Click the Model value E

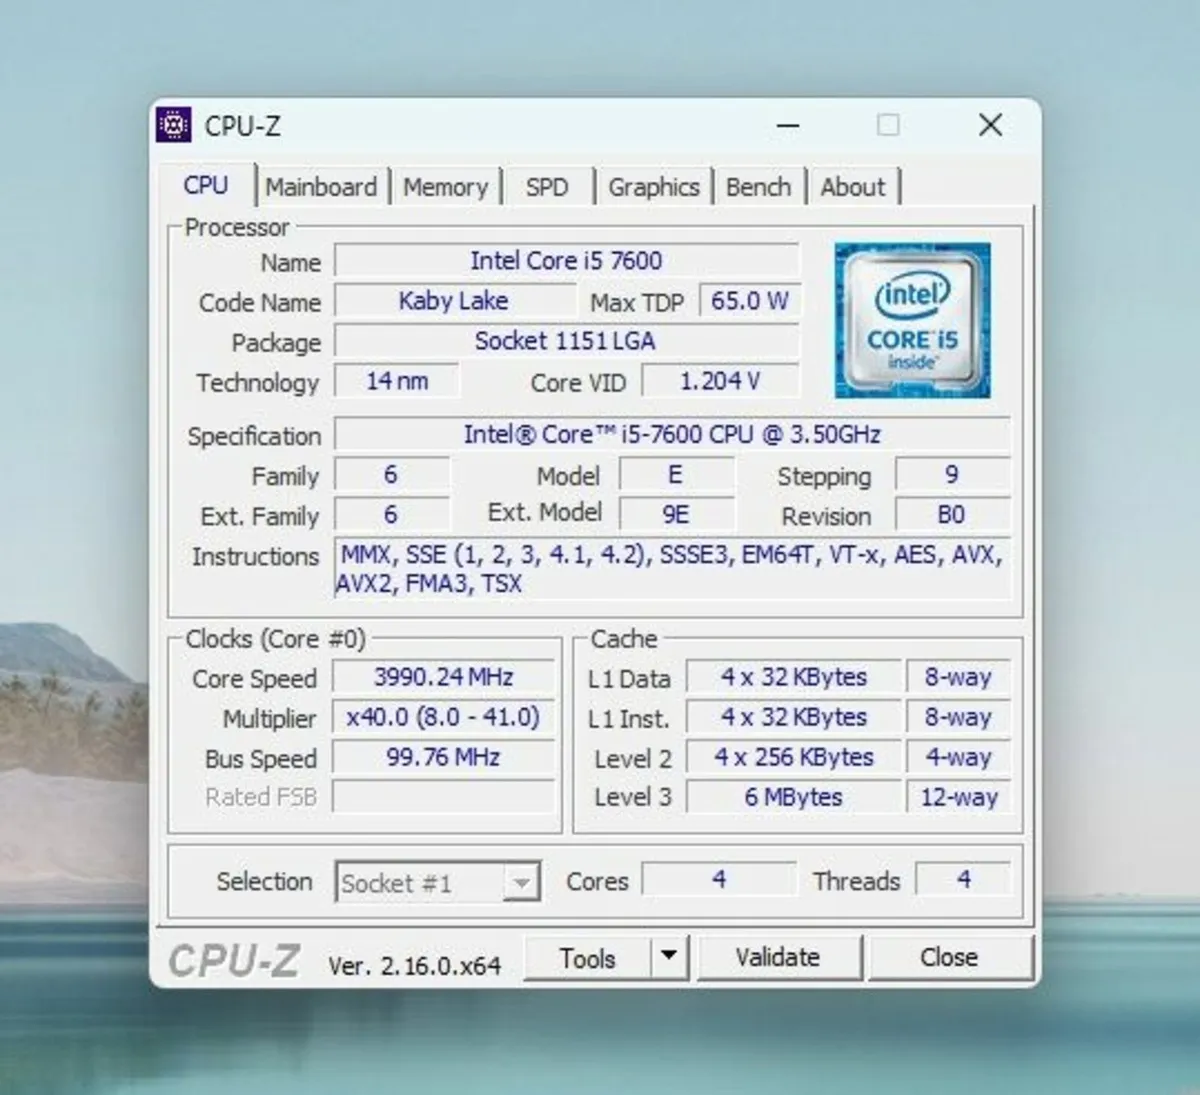(676, 474)
